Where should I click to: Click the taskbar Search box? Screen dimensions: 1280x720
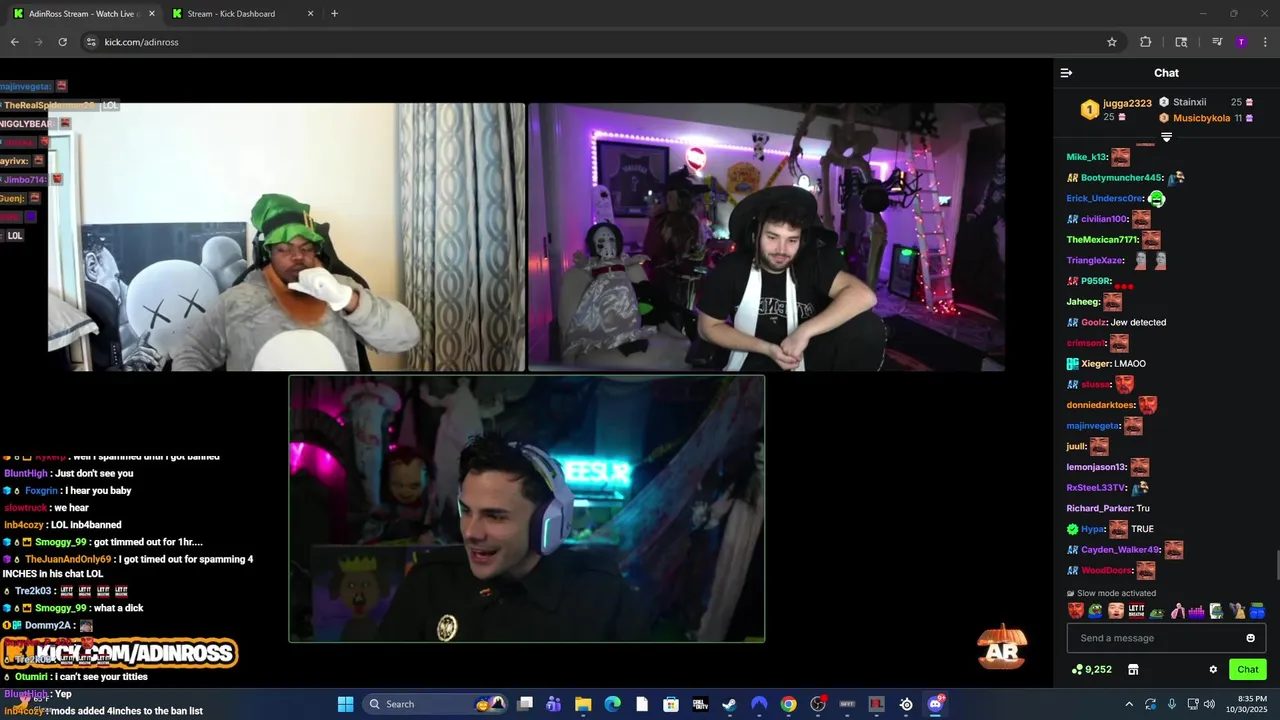pyautogui.click(x=435, y=704)
